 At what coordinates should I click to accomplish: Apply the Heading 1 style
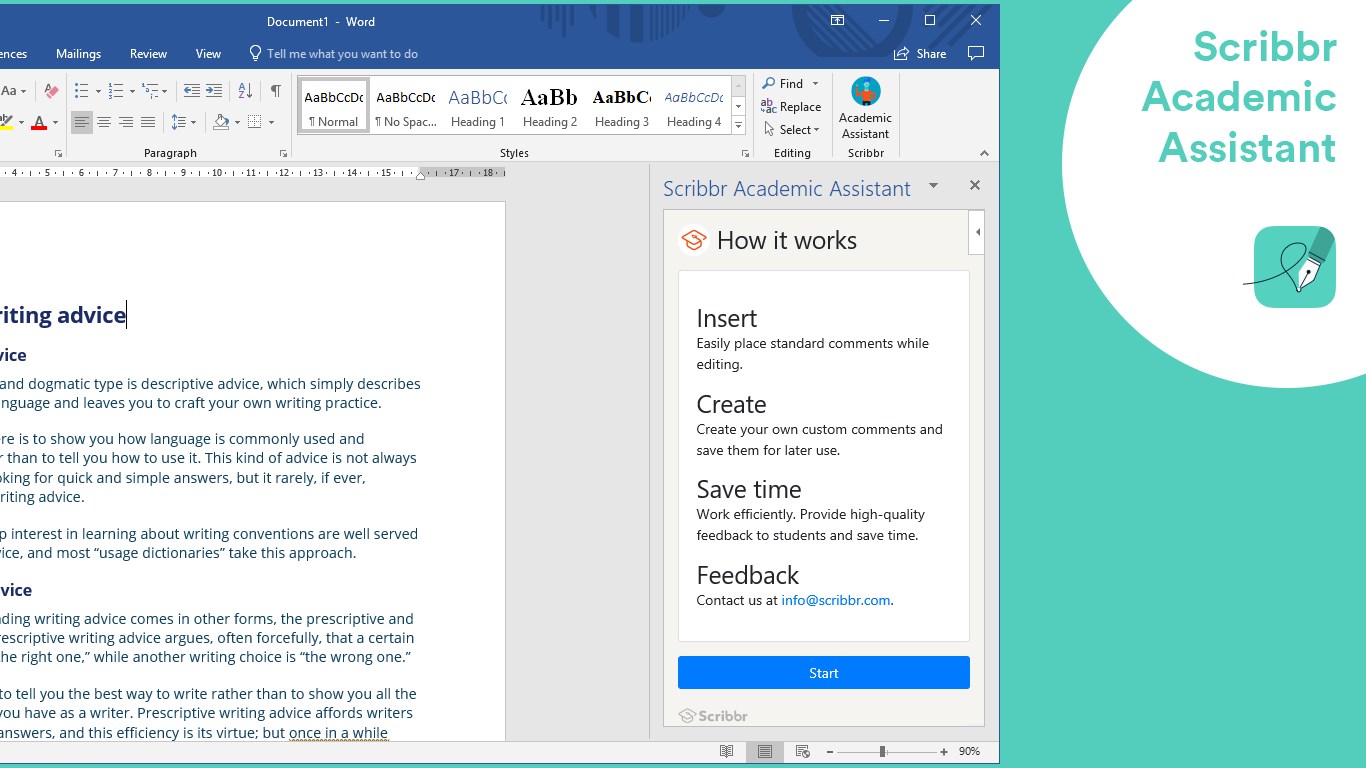(477, 106)
